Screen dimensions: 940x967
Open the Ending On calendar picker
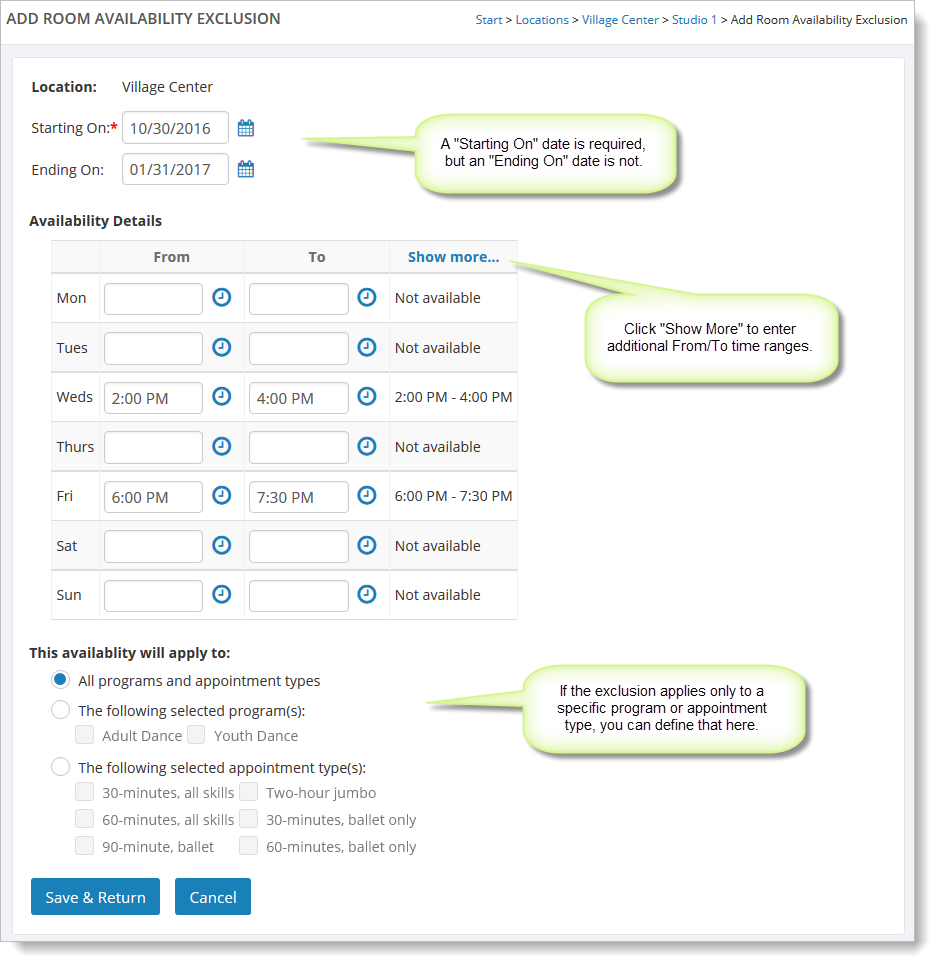pos(245,169)
